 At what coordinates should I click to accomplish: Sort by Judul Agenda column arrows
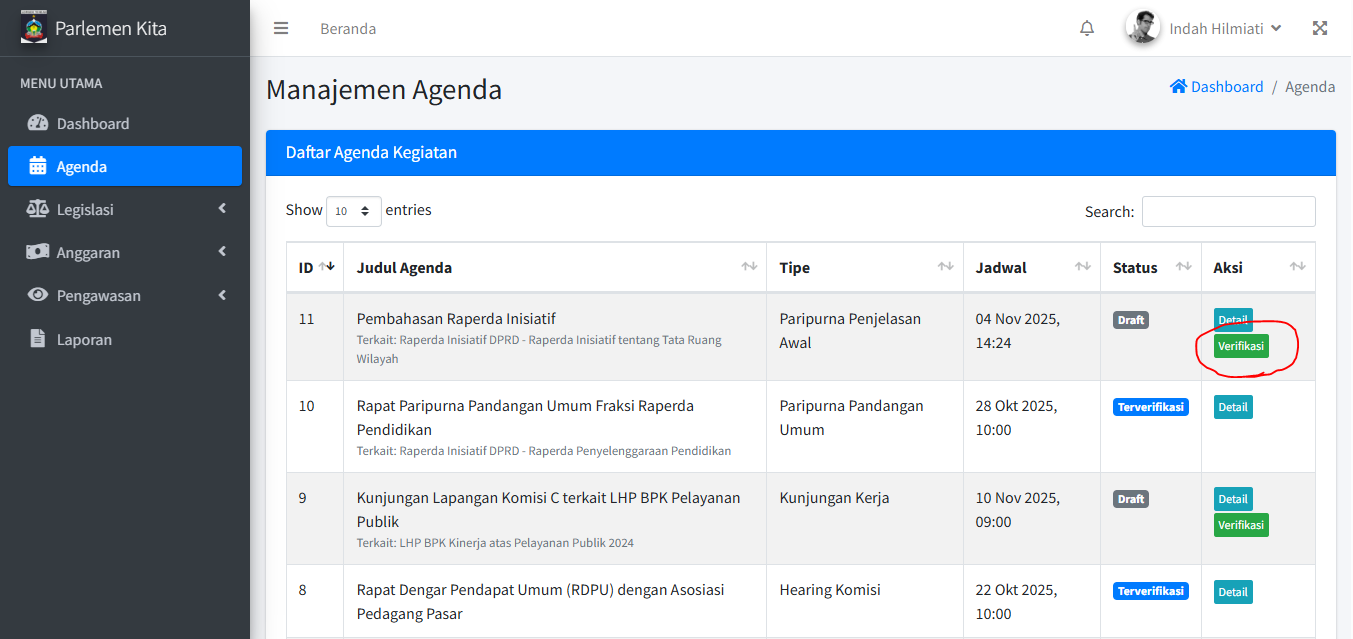click(x=749, y=267)
